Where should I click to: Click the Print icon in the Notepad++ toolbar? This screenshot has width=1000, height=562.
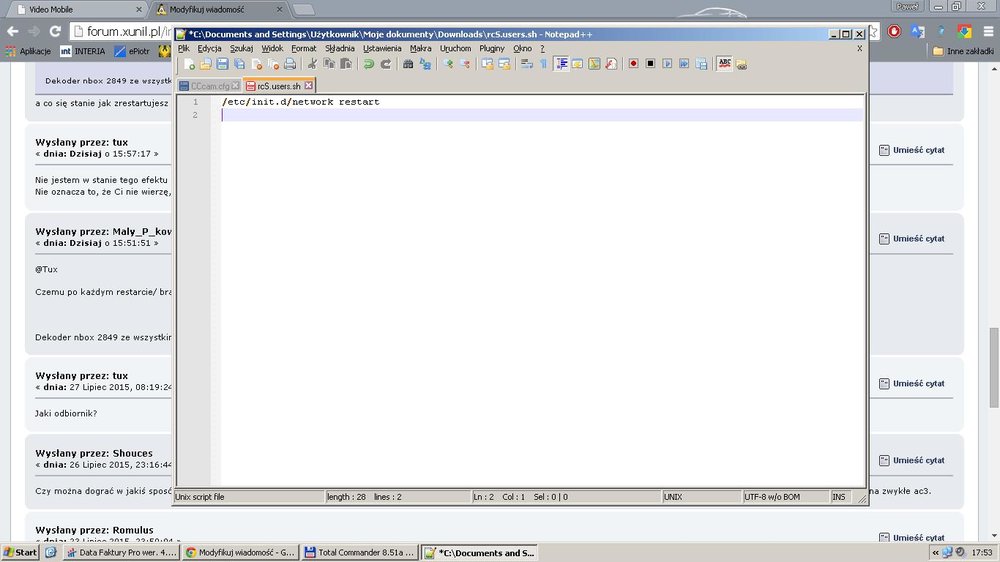click(x=290, y=64)
